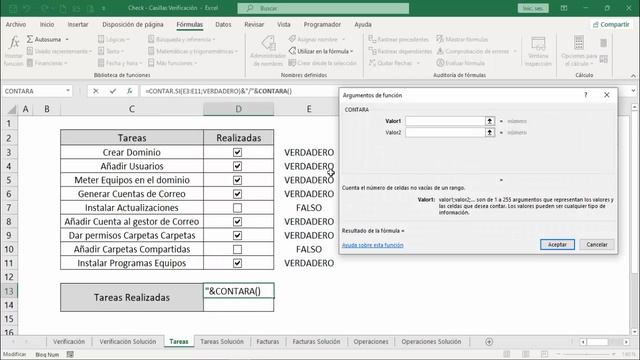Select column D header
The width and height of the screenshot is (640, 360).
(x=238, y=109)
